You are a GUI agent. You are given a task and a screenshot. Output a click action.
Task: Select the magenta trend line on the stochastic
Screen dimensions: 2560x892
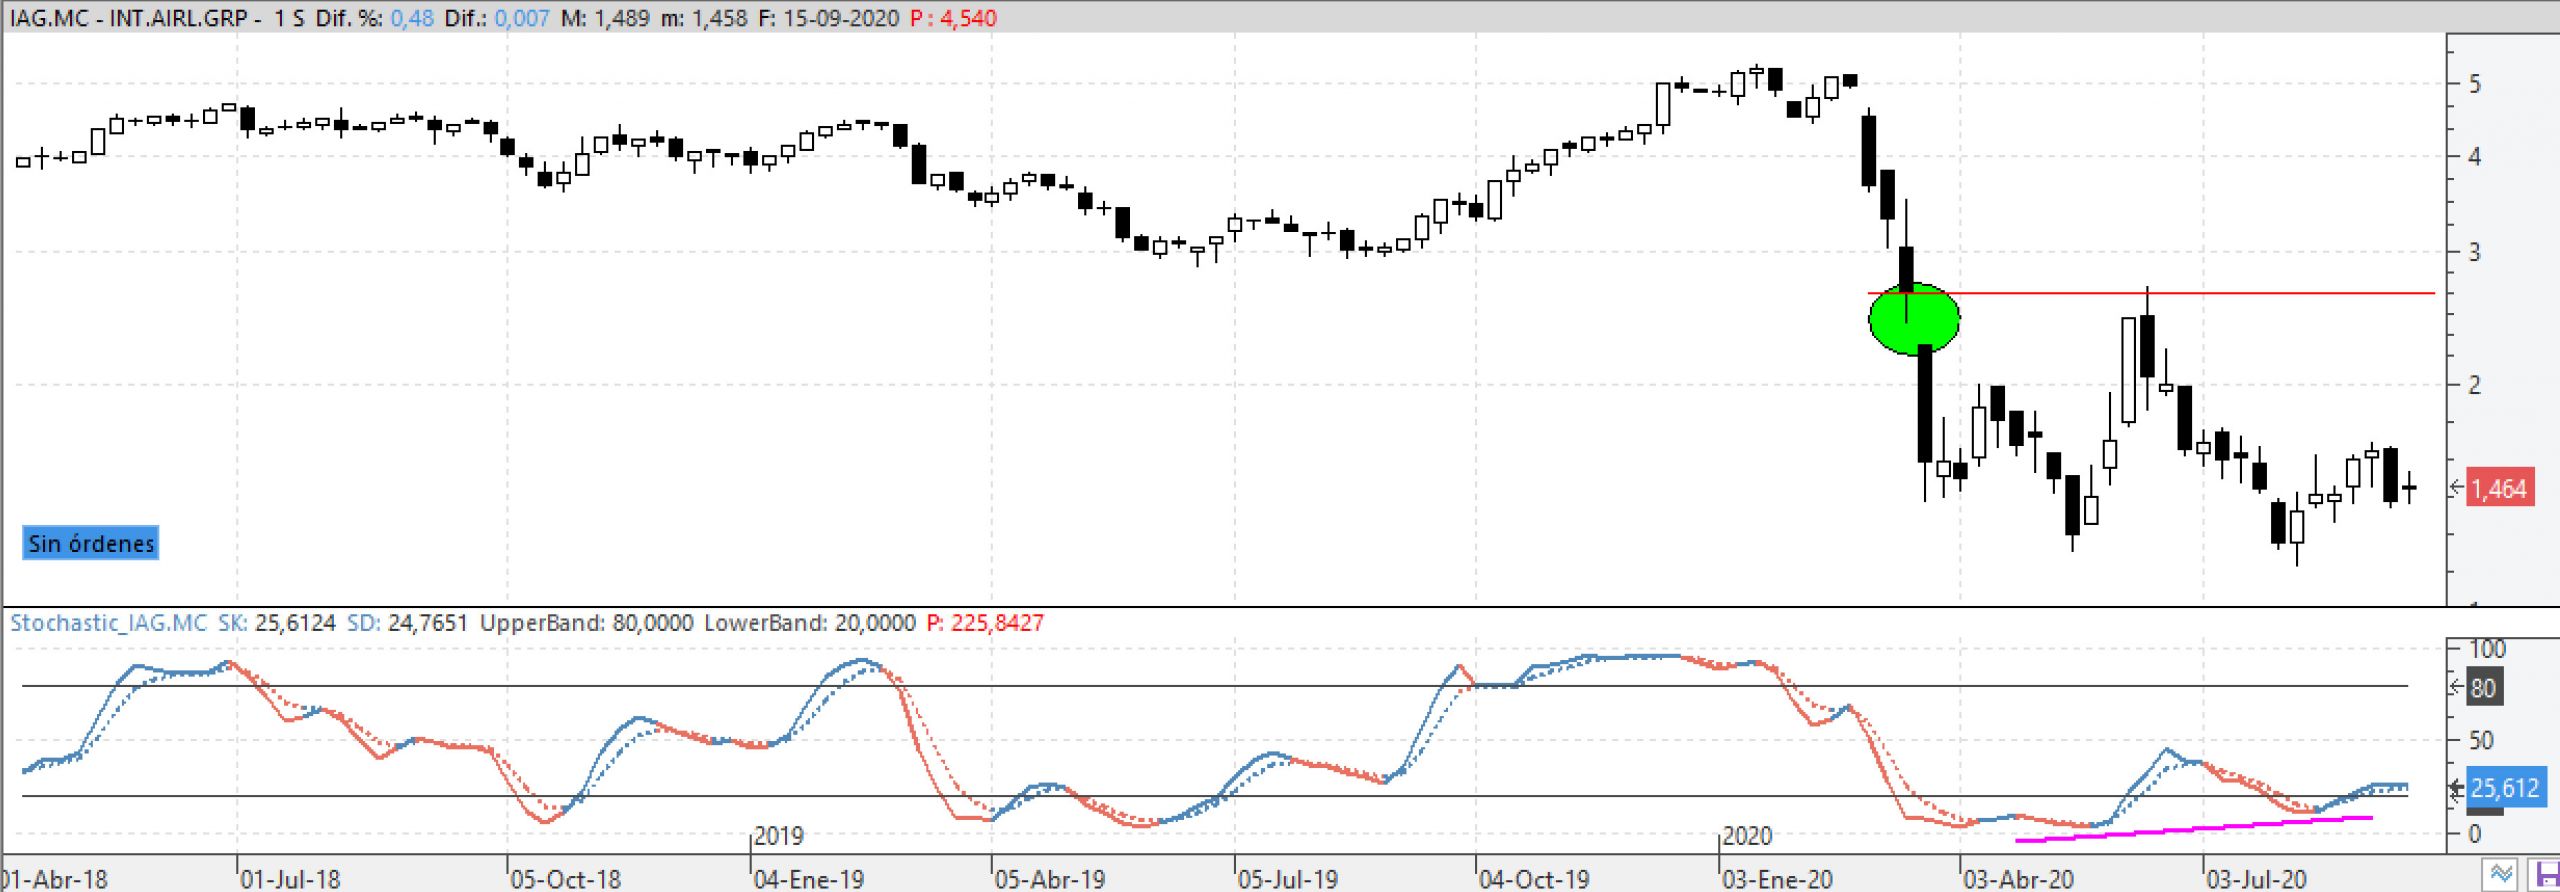(x=2200, y=828)
